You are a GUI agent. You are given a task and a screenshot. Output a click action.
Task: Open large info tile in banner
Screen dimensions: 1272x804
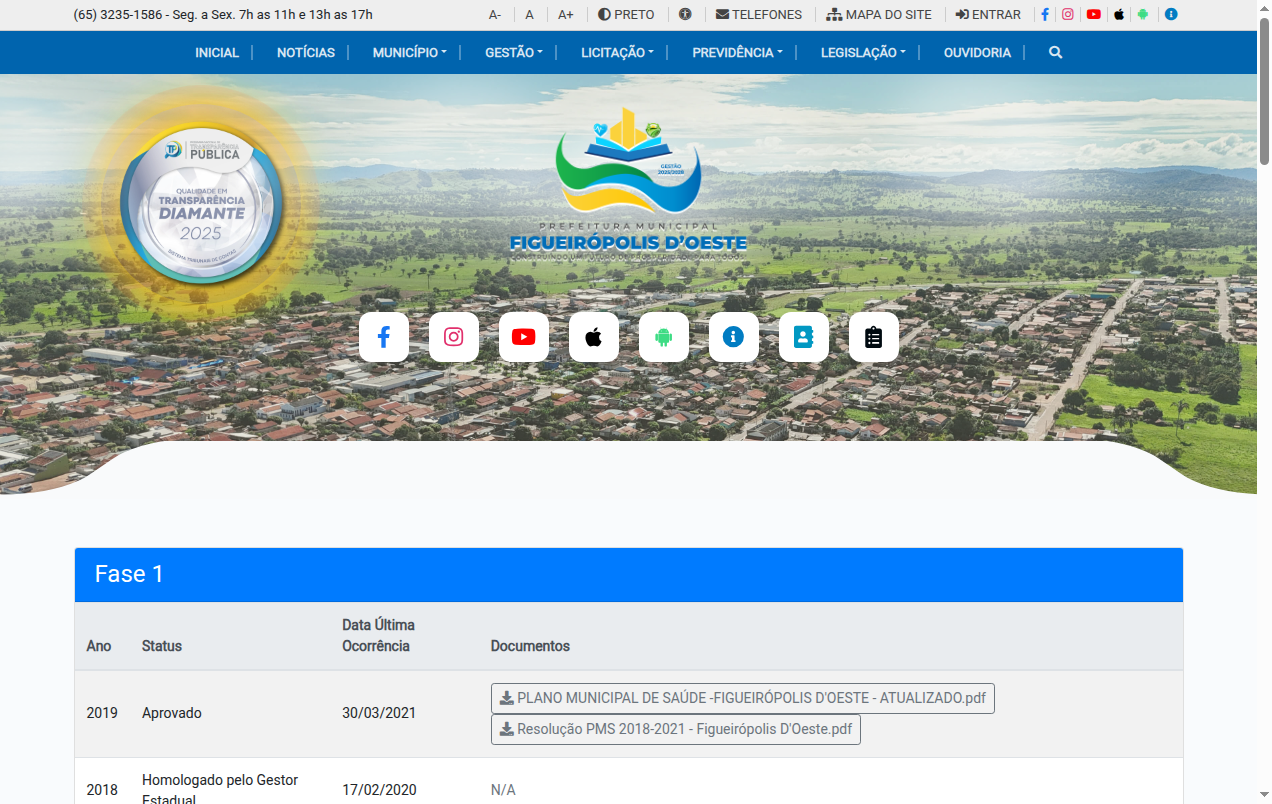[x=734, y=337]
